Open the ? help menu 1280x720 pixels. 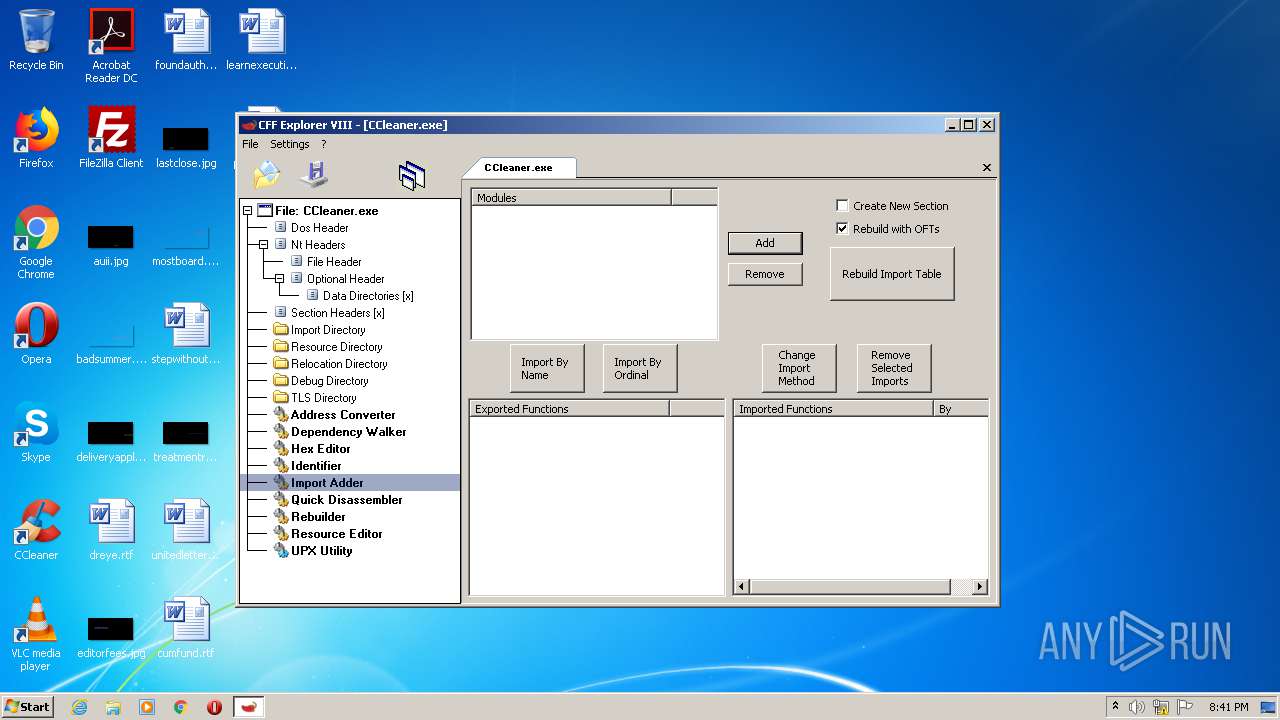pyautogui.click(x=324, y=144)
